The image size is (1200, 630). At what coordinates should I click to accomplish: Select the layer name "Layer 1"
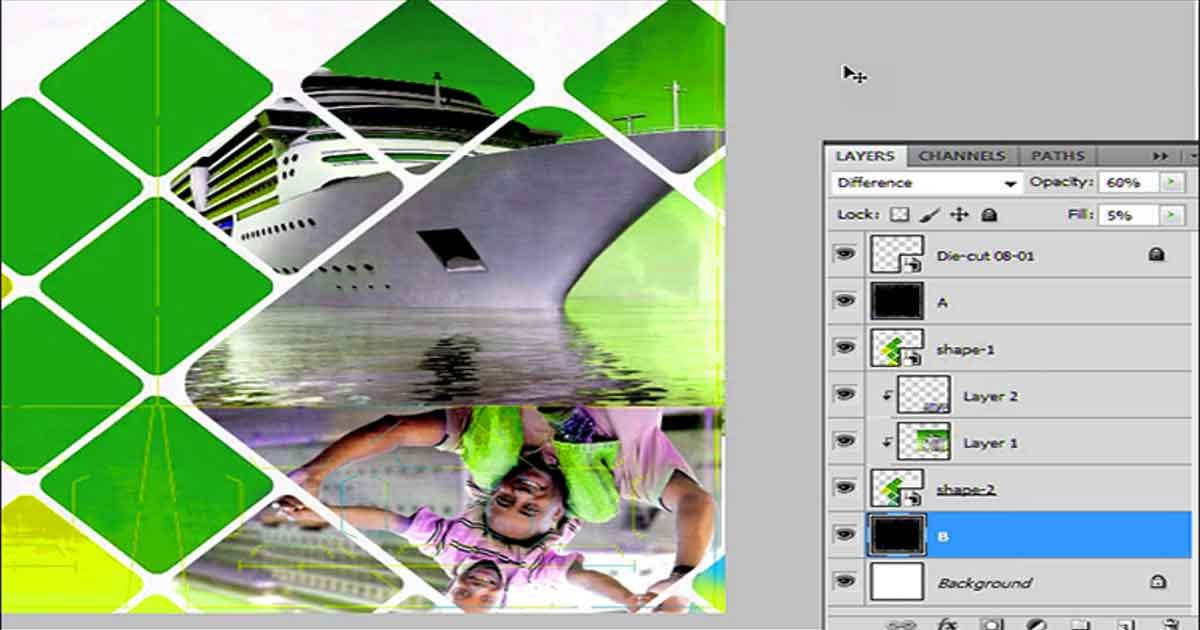[x=990, y=442]
